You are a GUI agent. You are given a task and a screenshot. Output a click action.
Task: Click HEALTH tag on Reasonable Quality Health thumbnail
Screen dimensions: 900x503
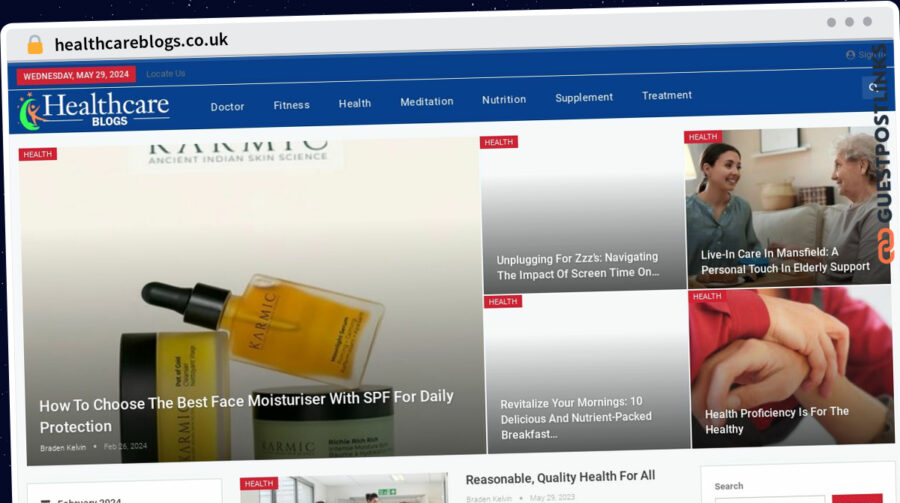pyautogui.click(x=259, y=483)
